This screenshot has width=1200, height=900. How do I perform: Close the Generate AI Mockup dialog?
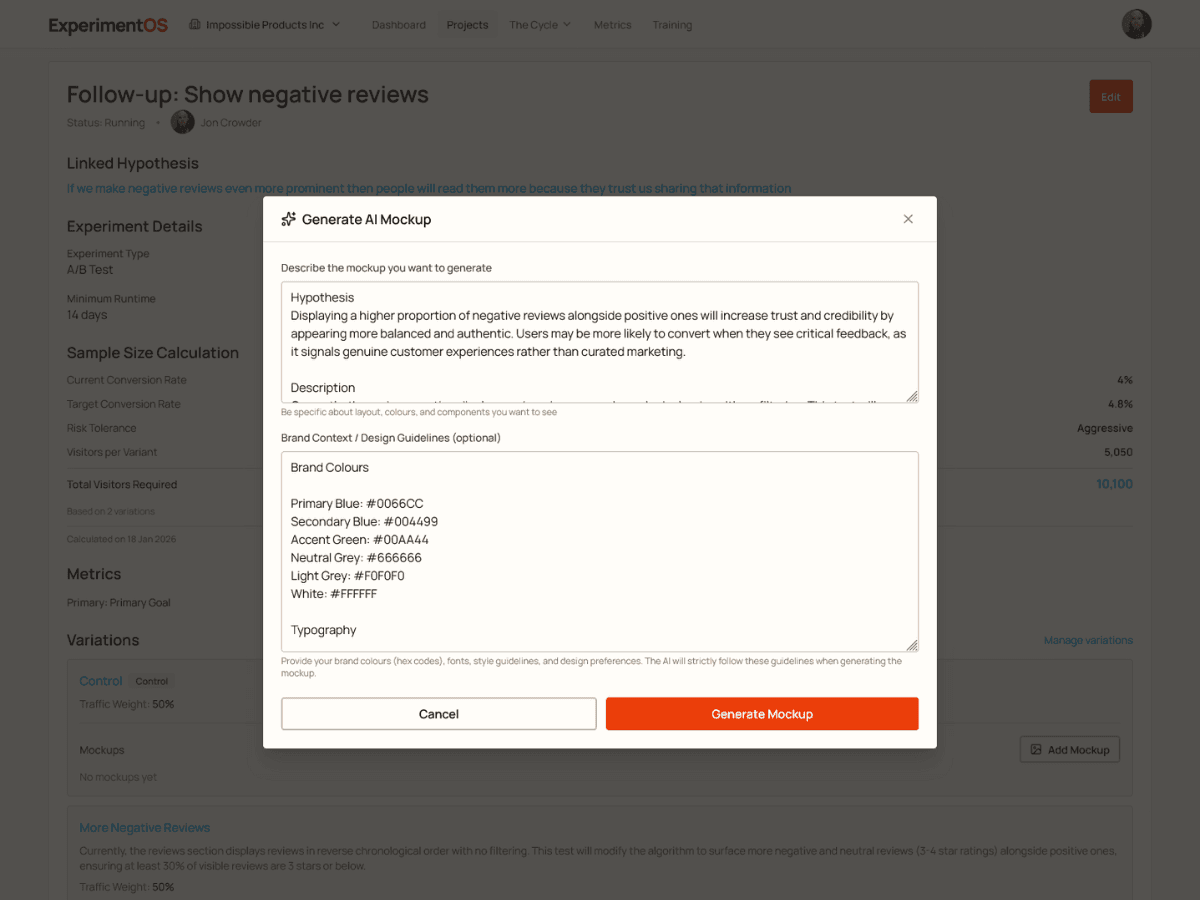[x=908, y=218]
